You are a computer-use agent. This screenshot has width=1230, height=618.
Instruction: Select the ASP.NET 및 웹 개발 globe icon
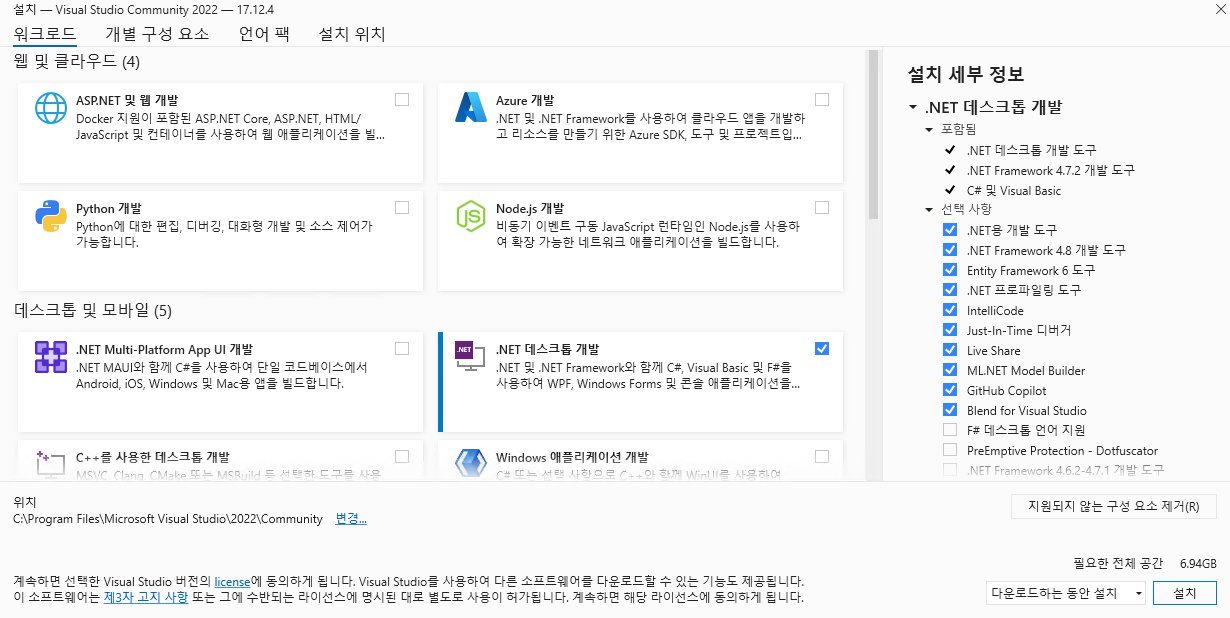click(x=51, y=107)
